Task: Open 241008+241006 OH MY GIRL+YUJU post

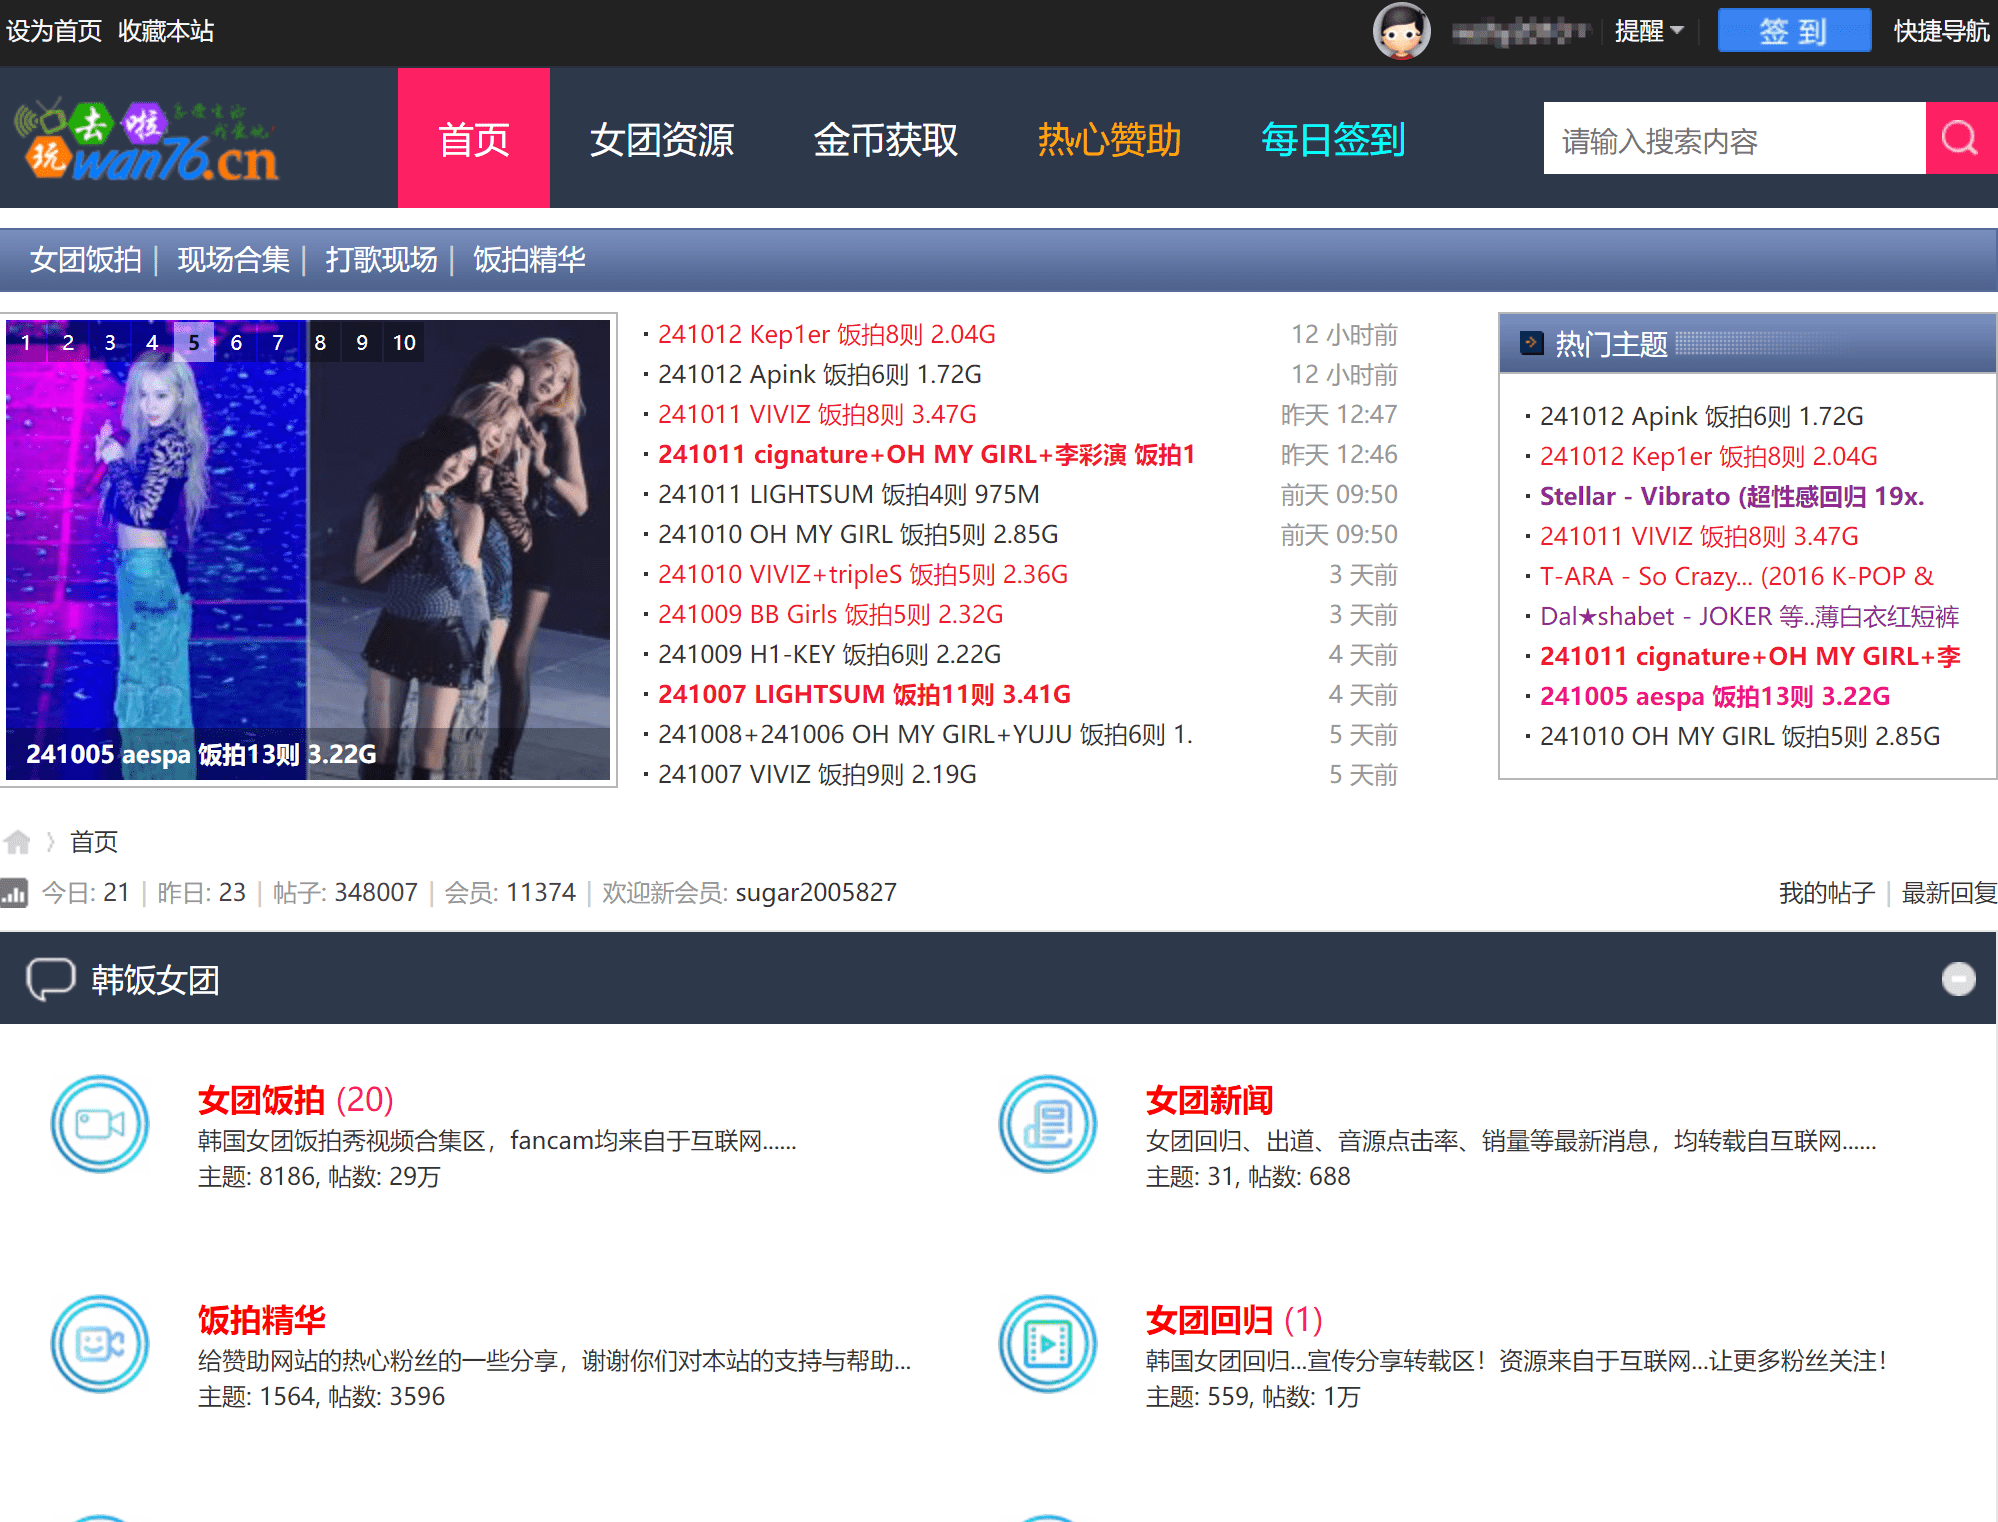Action: tap(926, 734)
